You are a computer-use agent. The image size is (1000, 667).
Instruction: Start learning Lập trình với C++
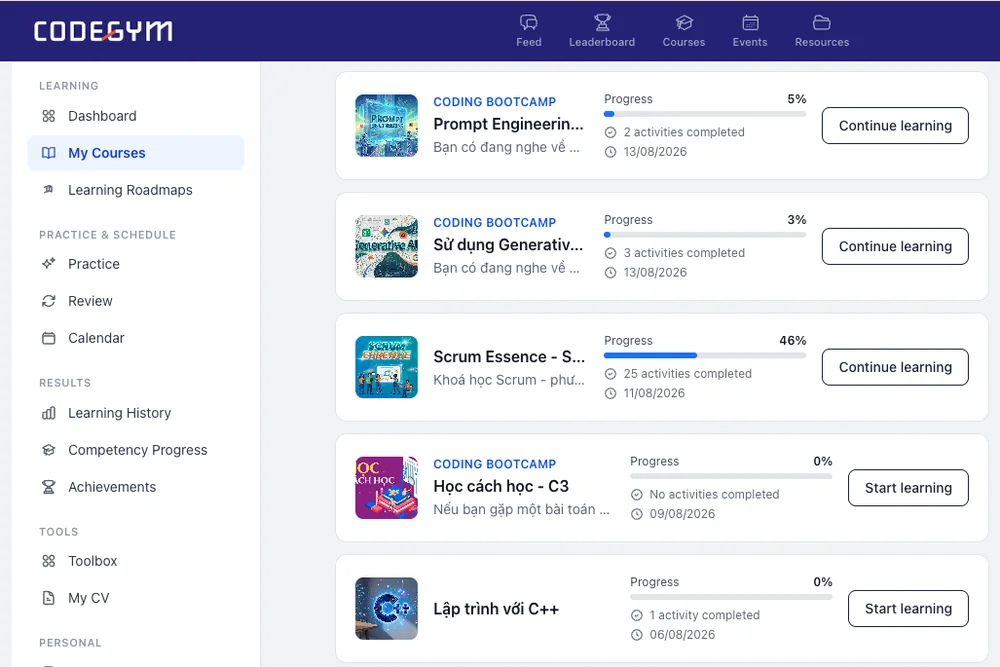[908, 608]
